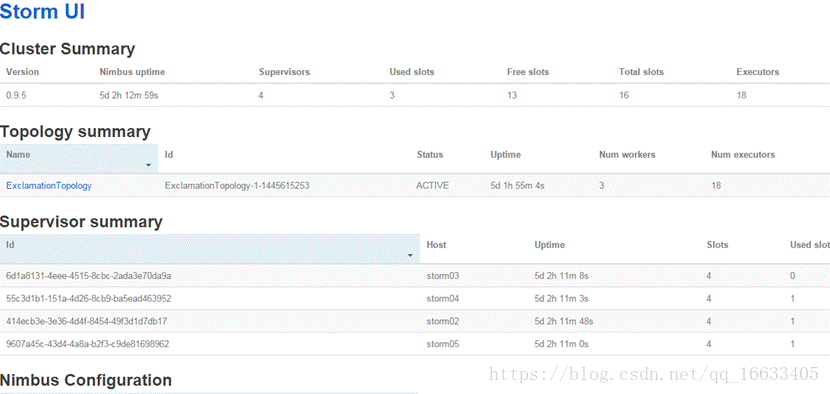
Task: Click the Free slots header
Action: [528, 71]
